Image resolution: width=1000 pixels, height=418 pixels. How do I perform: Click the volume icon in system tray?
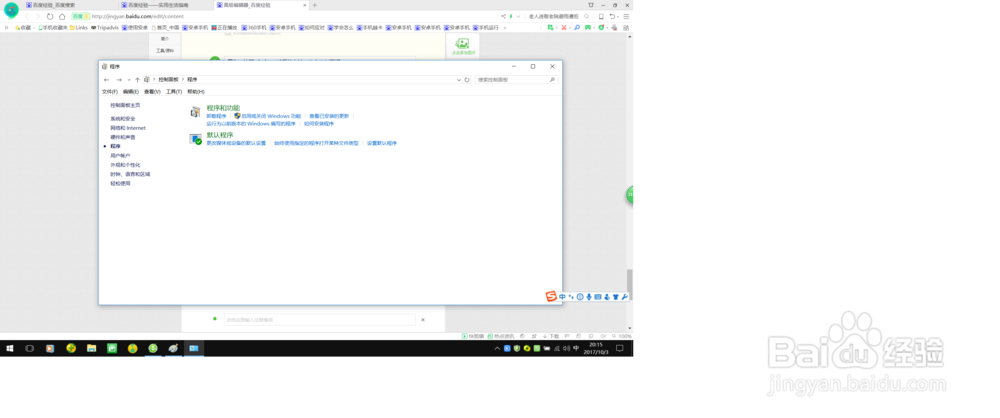point(566,348)
